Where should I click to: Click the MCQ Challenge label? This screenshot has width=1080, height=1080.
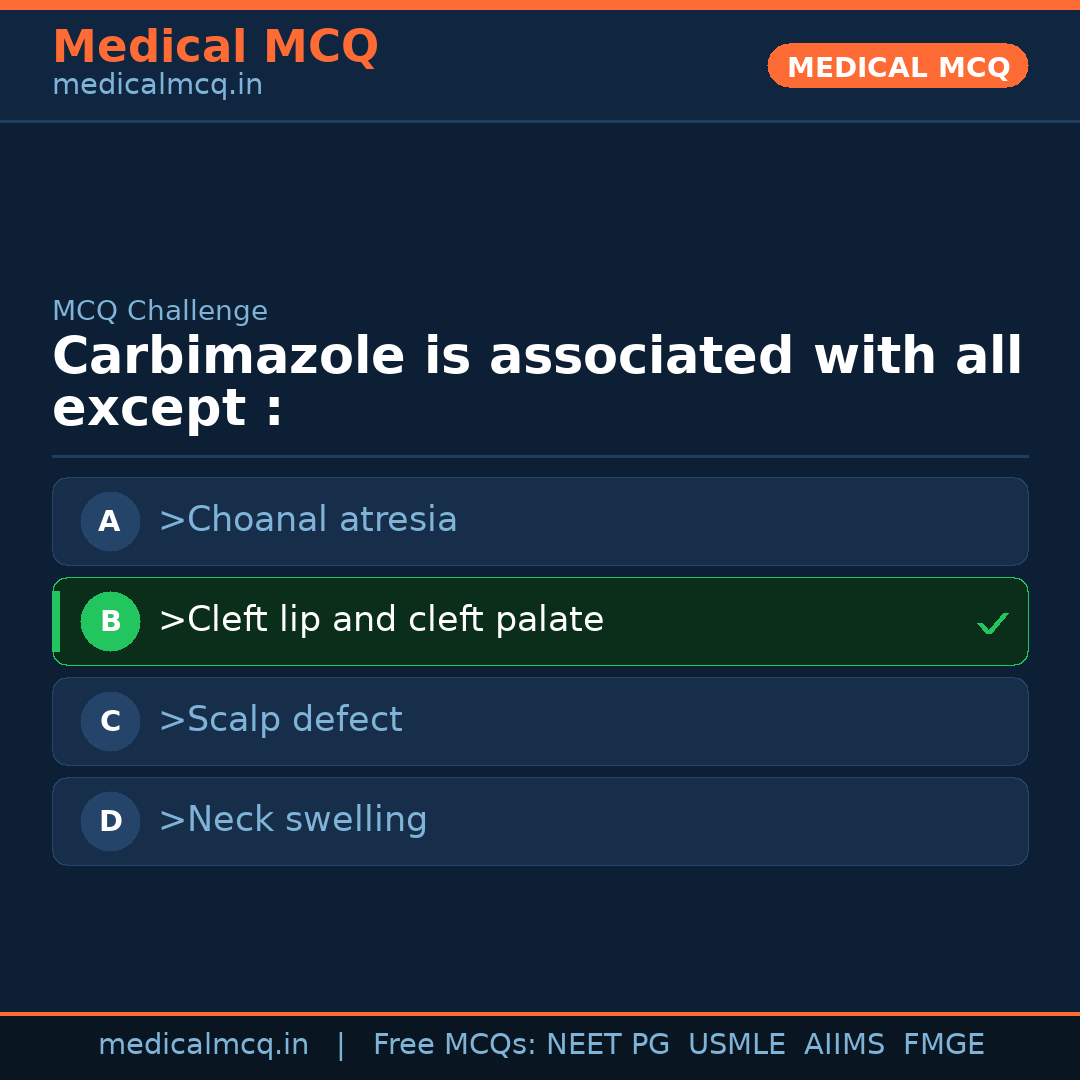point(160,311)
